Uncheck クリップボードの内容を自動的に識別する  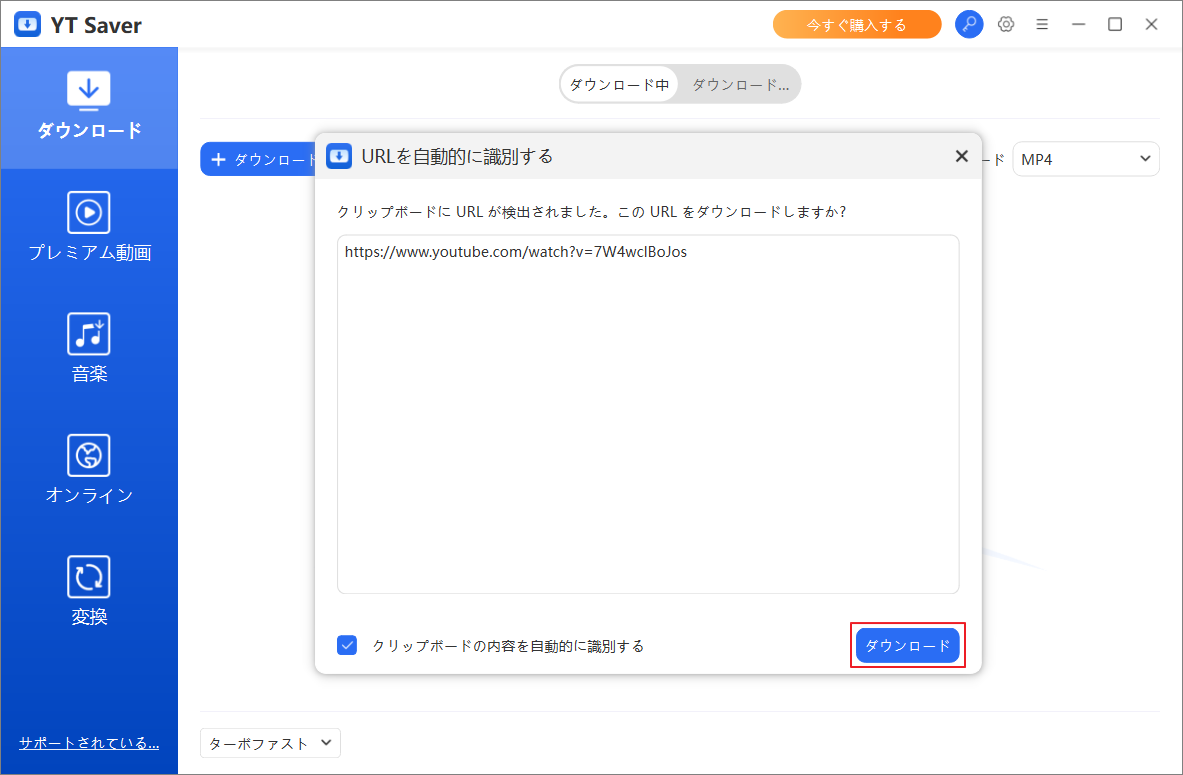tap(347, 645)
